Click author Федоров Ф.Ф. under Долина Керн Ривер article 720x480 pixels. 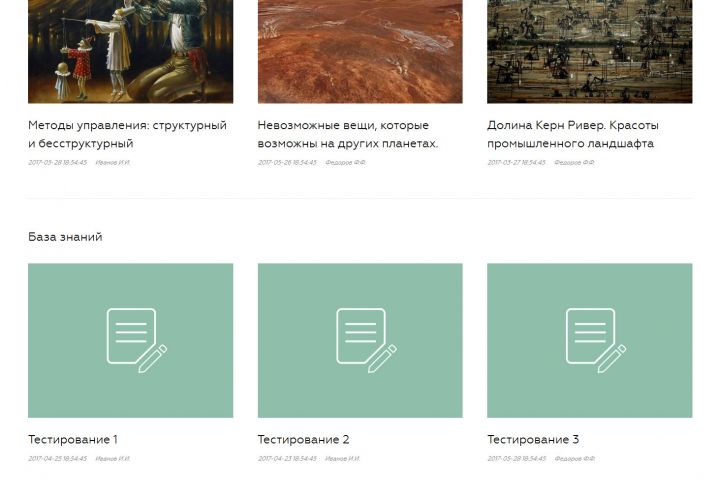coord(574,163)
